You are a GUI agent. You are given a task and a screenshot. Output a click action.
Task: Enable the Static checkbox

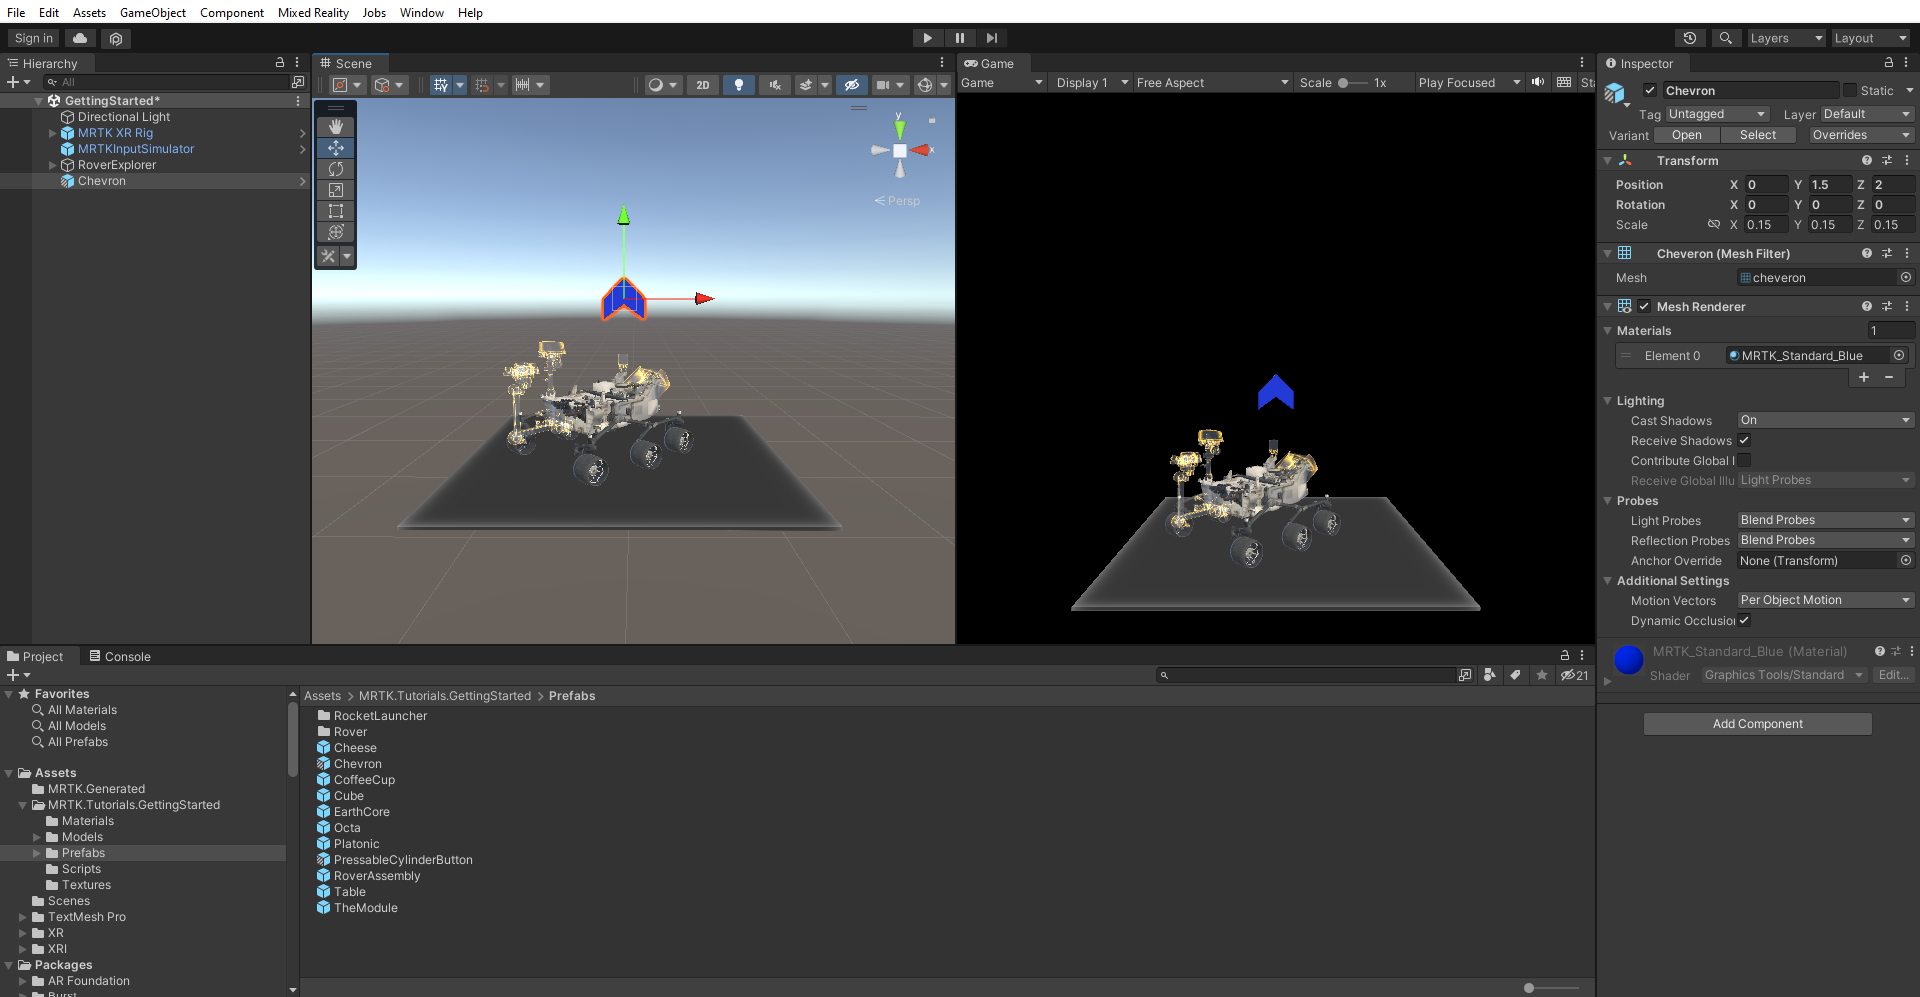click(1850, 90)
